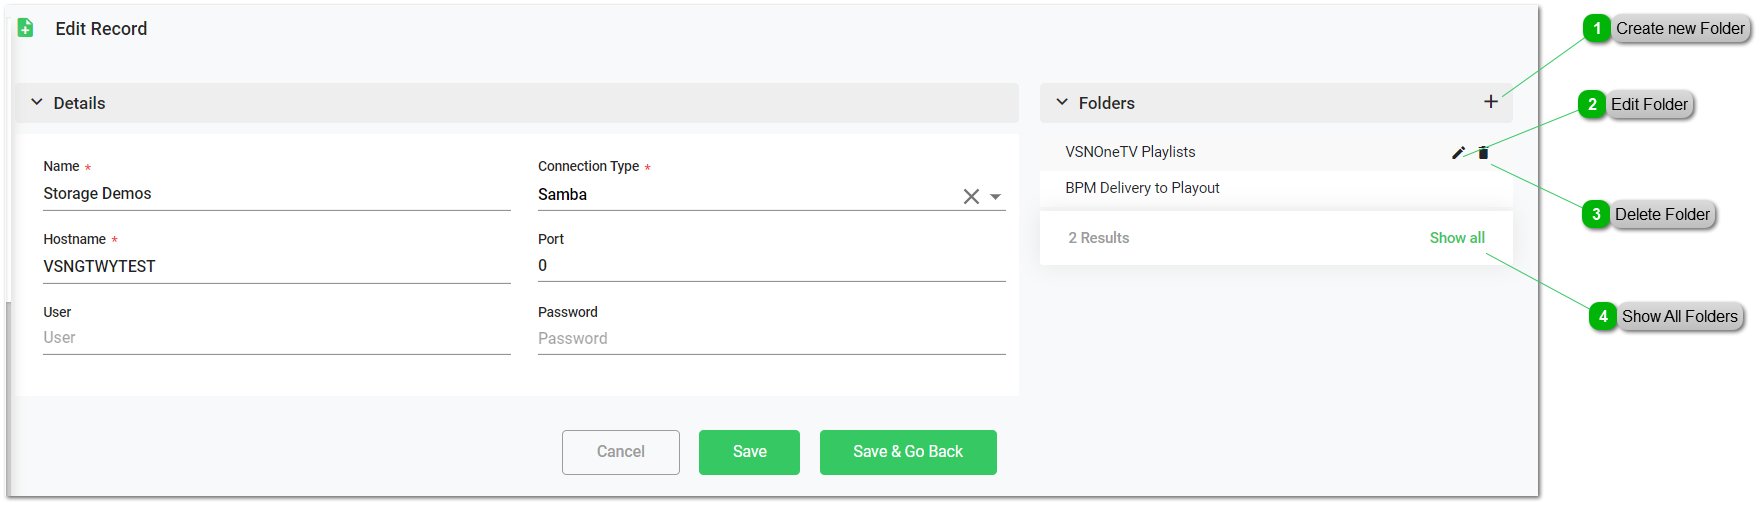Focus the User input field
Screen dimensions: 1761x505
click(x=275, y=338)
